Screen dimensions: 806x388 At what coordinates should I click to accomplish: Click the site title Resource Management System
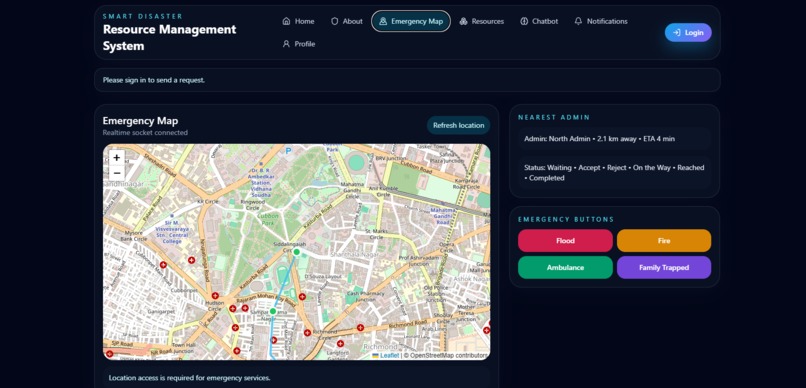[169, 38]
